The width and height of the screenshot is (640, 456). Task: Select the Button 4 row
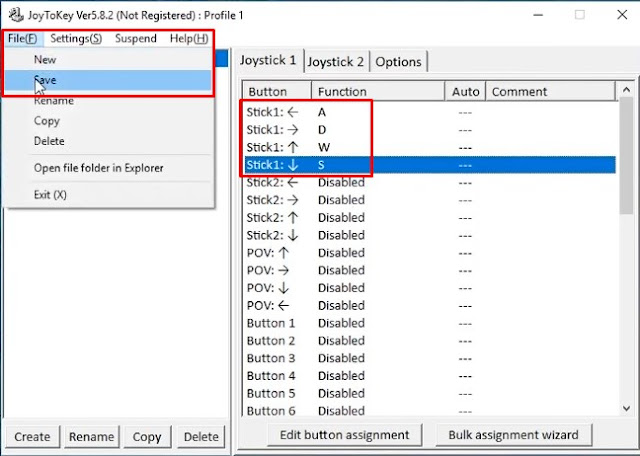click(430, 376)
